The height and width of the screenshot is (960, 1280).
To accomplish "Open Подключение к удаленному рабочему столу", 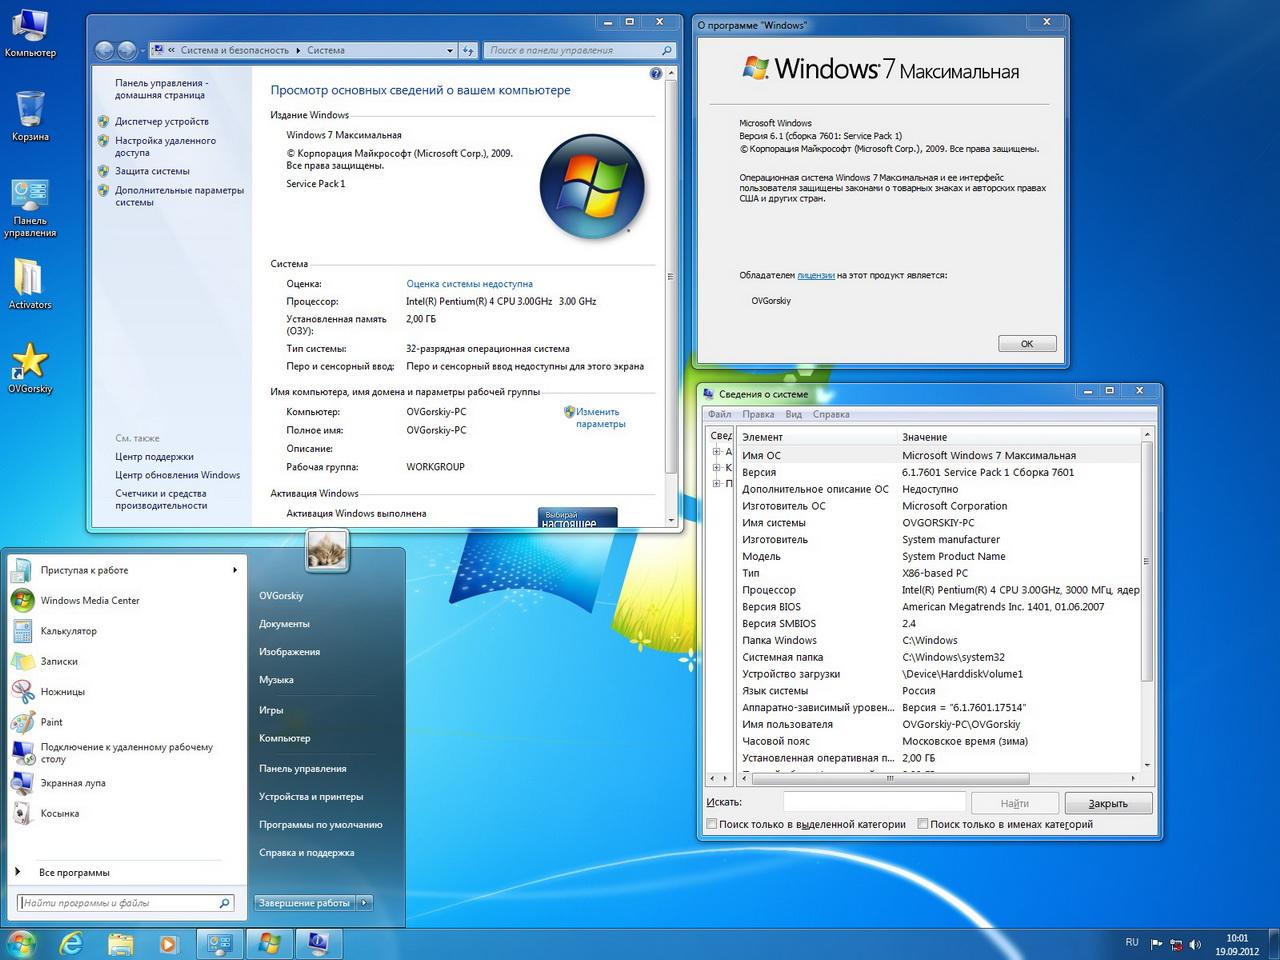I will [126, 753].
